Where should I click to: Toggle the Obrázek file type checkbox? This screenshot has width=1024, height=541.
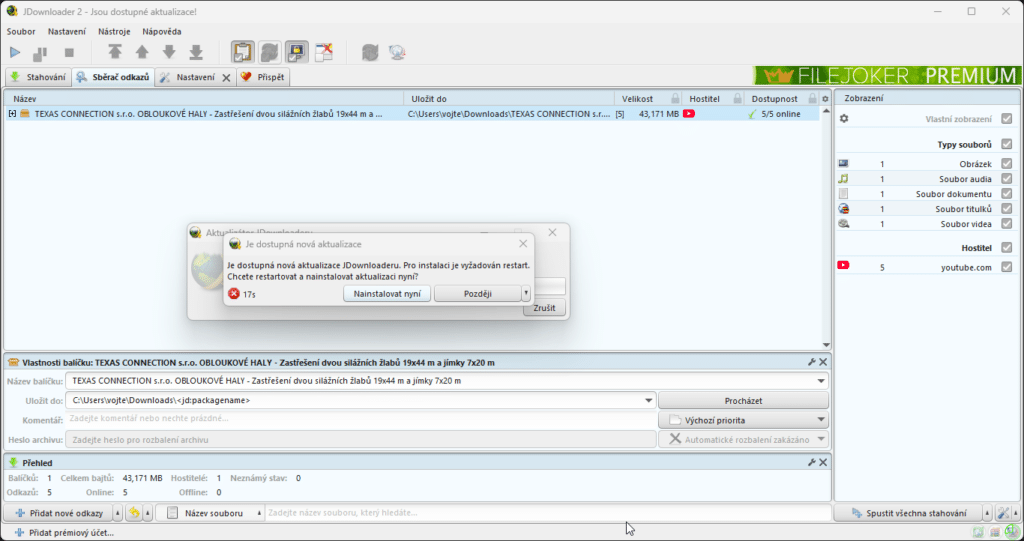1006,163
